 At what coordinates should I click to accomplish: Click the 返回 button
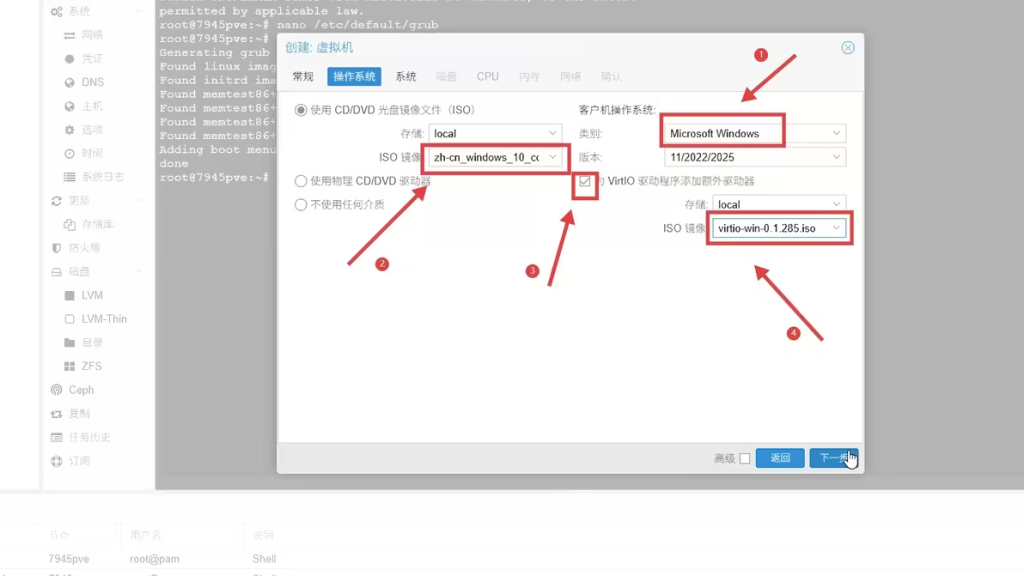[x=780, y=458]
